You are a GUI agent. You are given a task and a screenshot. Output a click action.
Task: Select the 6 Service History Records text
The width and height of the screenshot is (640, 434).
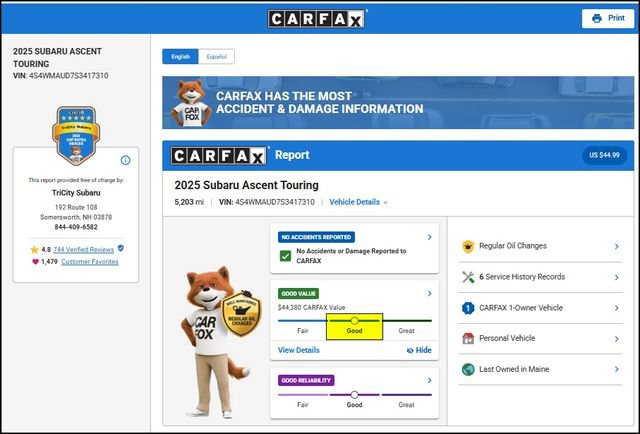click(522, 277)
